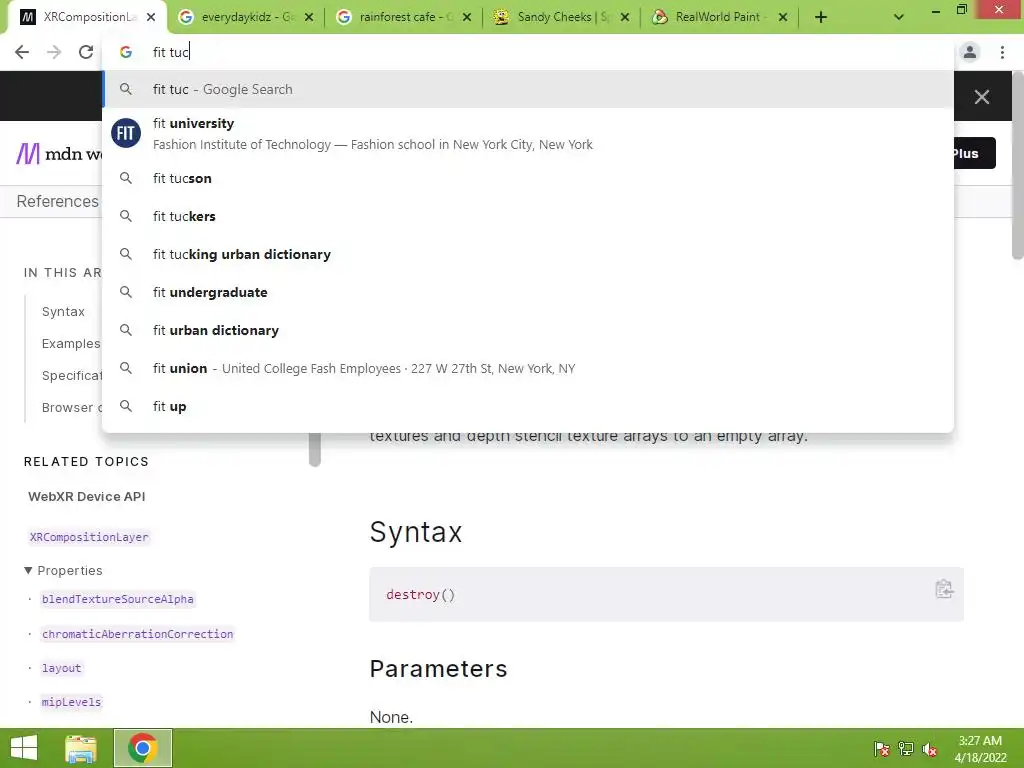This screenshot has height=768, width=1024.
Task: Jump to Examples section in sidebar
Action: (x=71, y=344)
